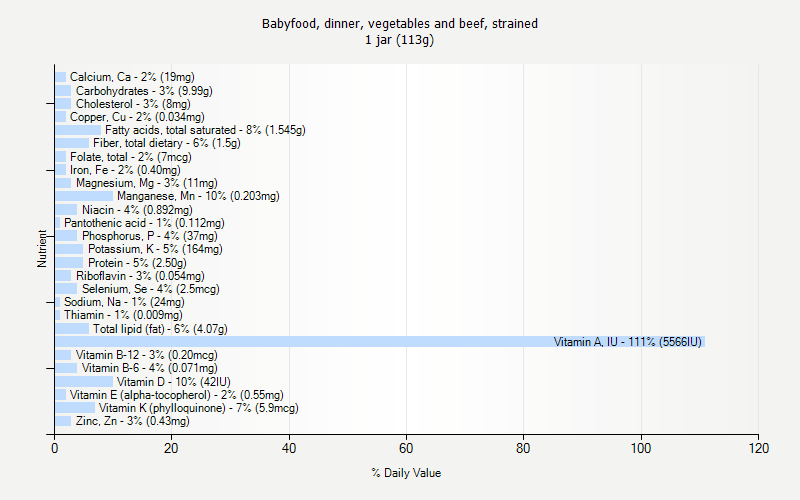Image resolution: width=800 pixels, height=500 pixels.
Task: Click the Protein 5% label
Action: 137,263
